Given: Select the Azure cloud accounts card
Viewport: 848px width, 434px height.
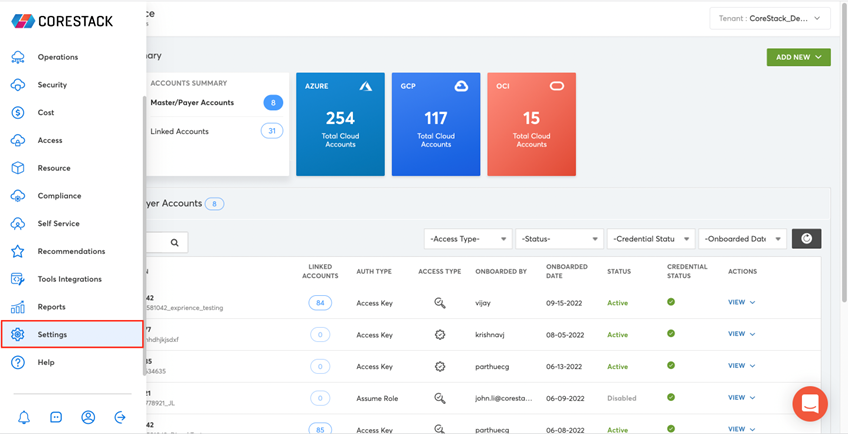Looking at the screenshot, I should click(340, 124).
